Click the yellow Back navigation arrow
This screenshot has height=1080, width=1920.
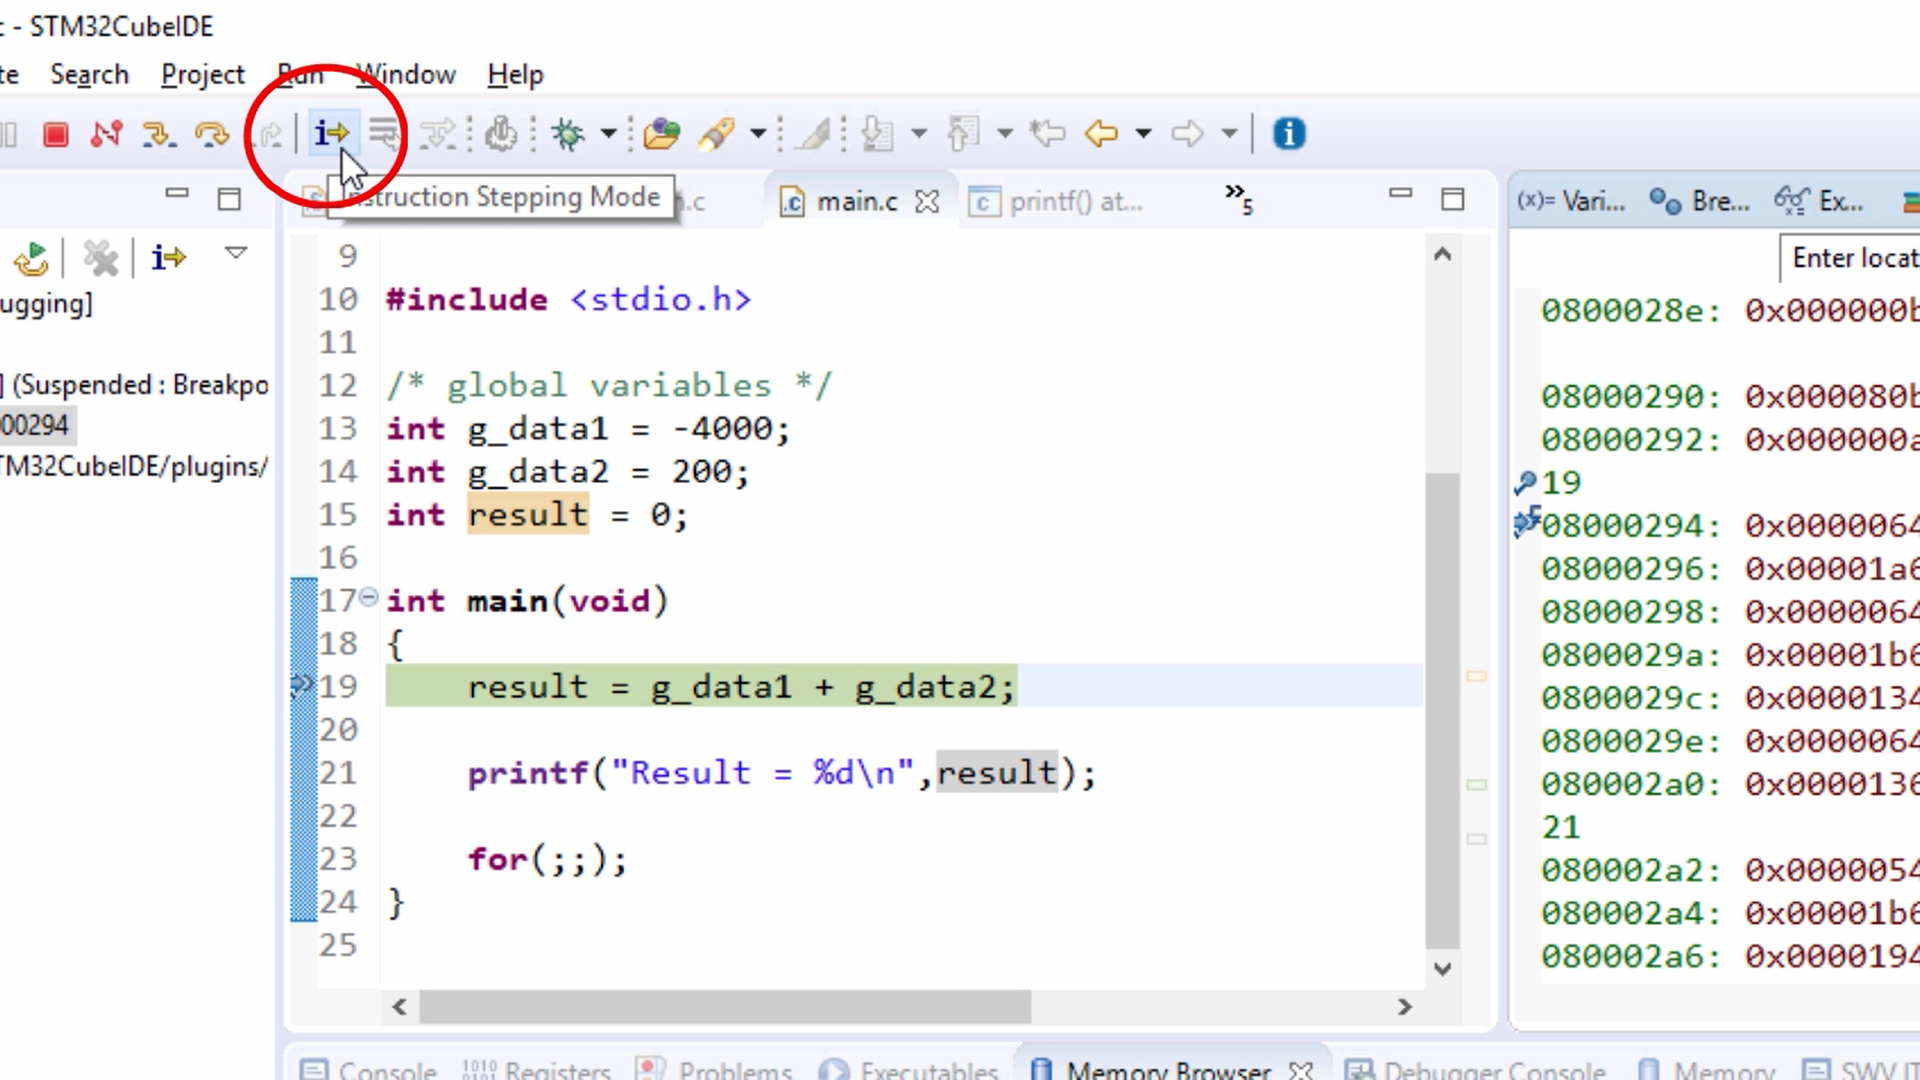coord(1101,134)
